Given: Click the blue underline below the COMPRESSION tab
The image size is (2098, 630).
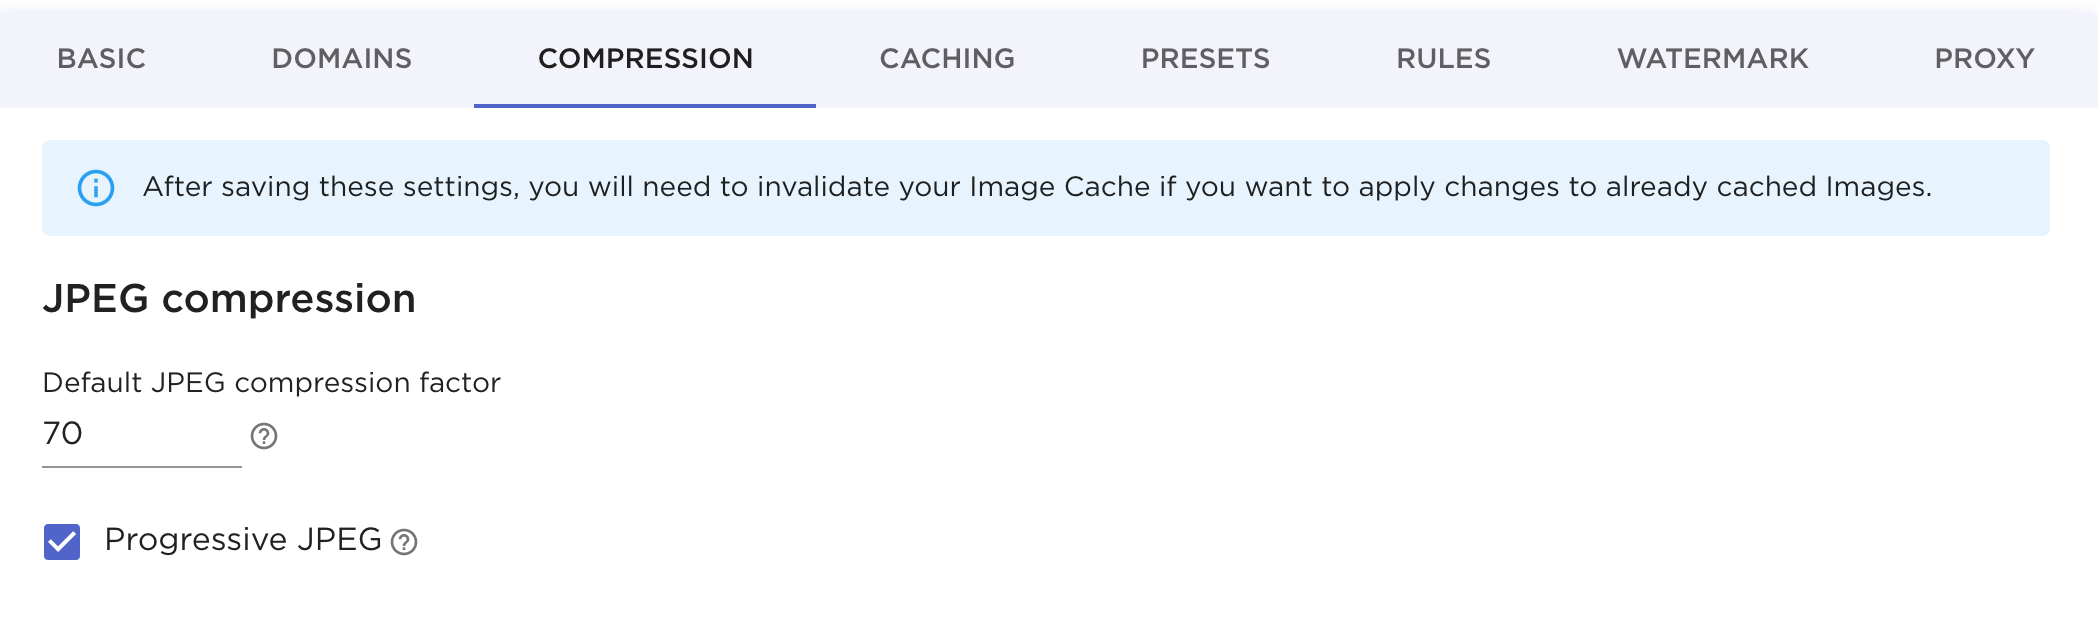Looking at the screenshot, I should click(645, 105).
